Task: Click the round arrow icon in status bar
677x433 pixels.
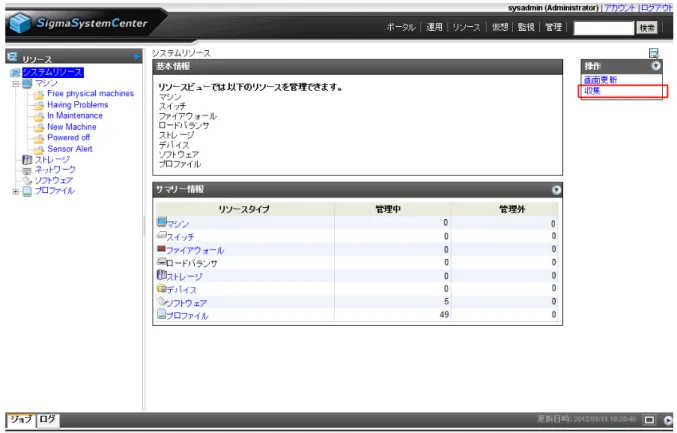Action: pyautogui.click(x=668, y=420)
